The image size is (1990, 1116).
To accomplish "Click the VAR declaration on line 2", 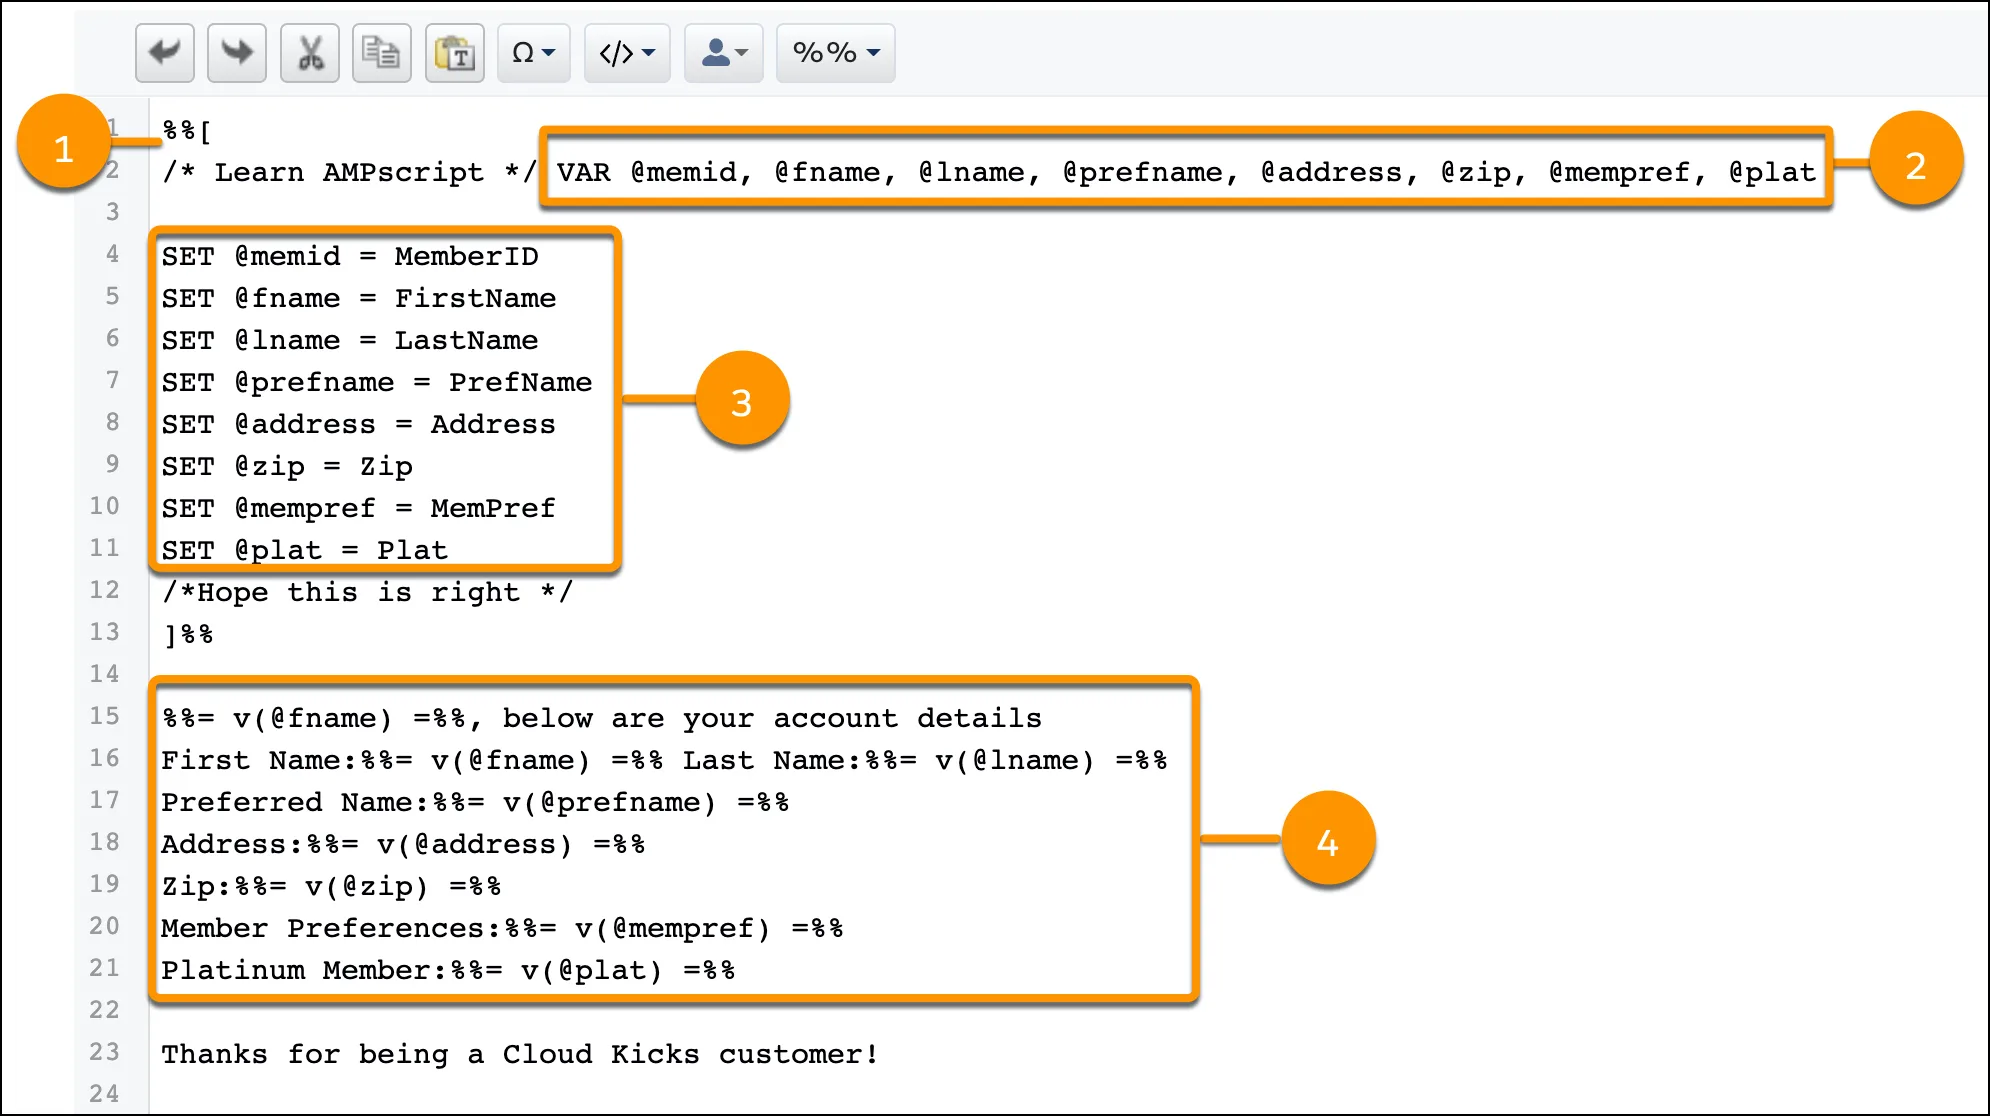I will tap(1185, 171).
